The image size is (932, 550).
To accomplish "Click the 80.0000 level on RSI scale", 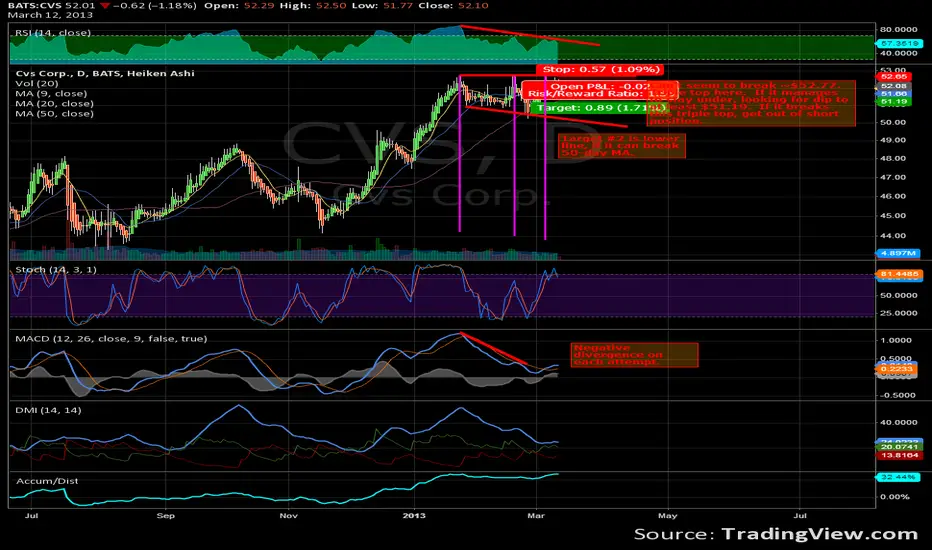I will [x=899, y=29].
